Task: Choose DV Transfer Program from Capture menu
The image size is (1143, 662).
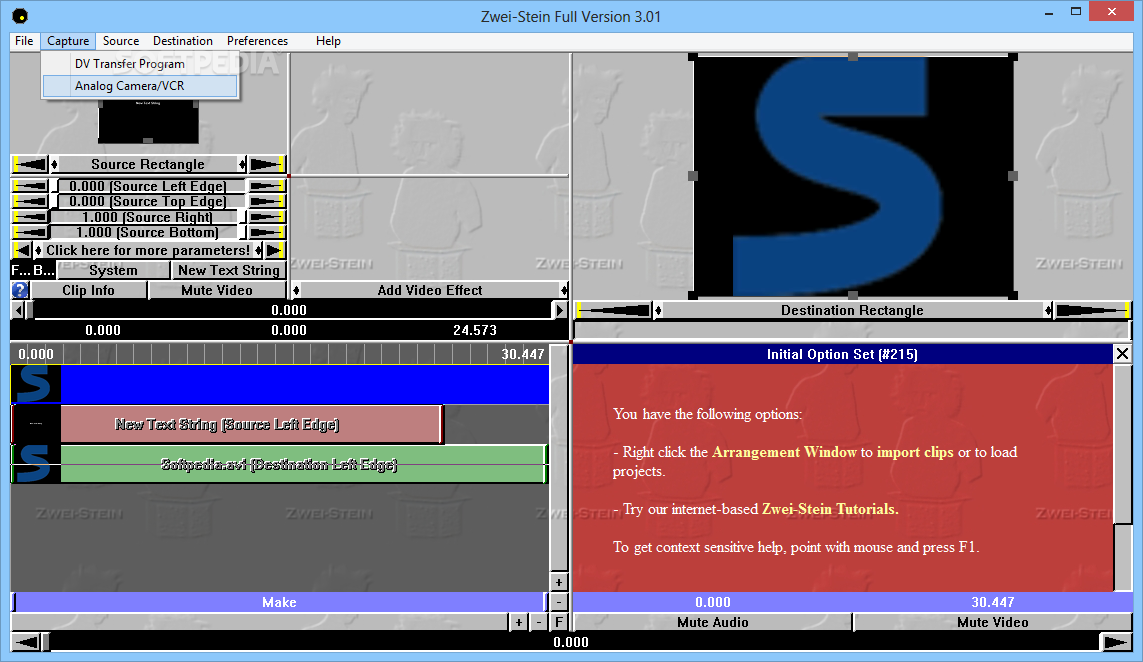Action: click(140, 64)
